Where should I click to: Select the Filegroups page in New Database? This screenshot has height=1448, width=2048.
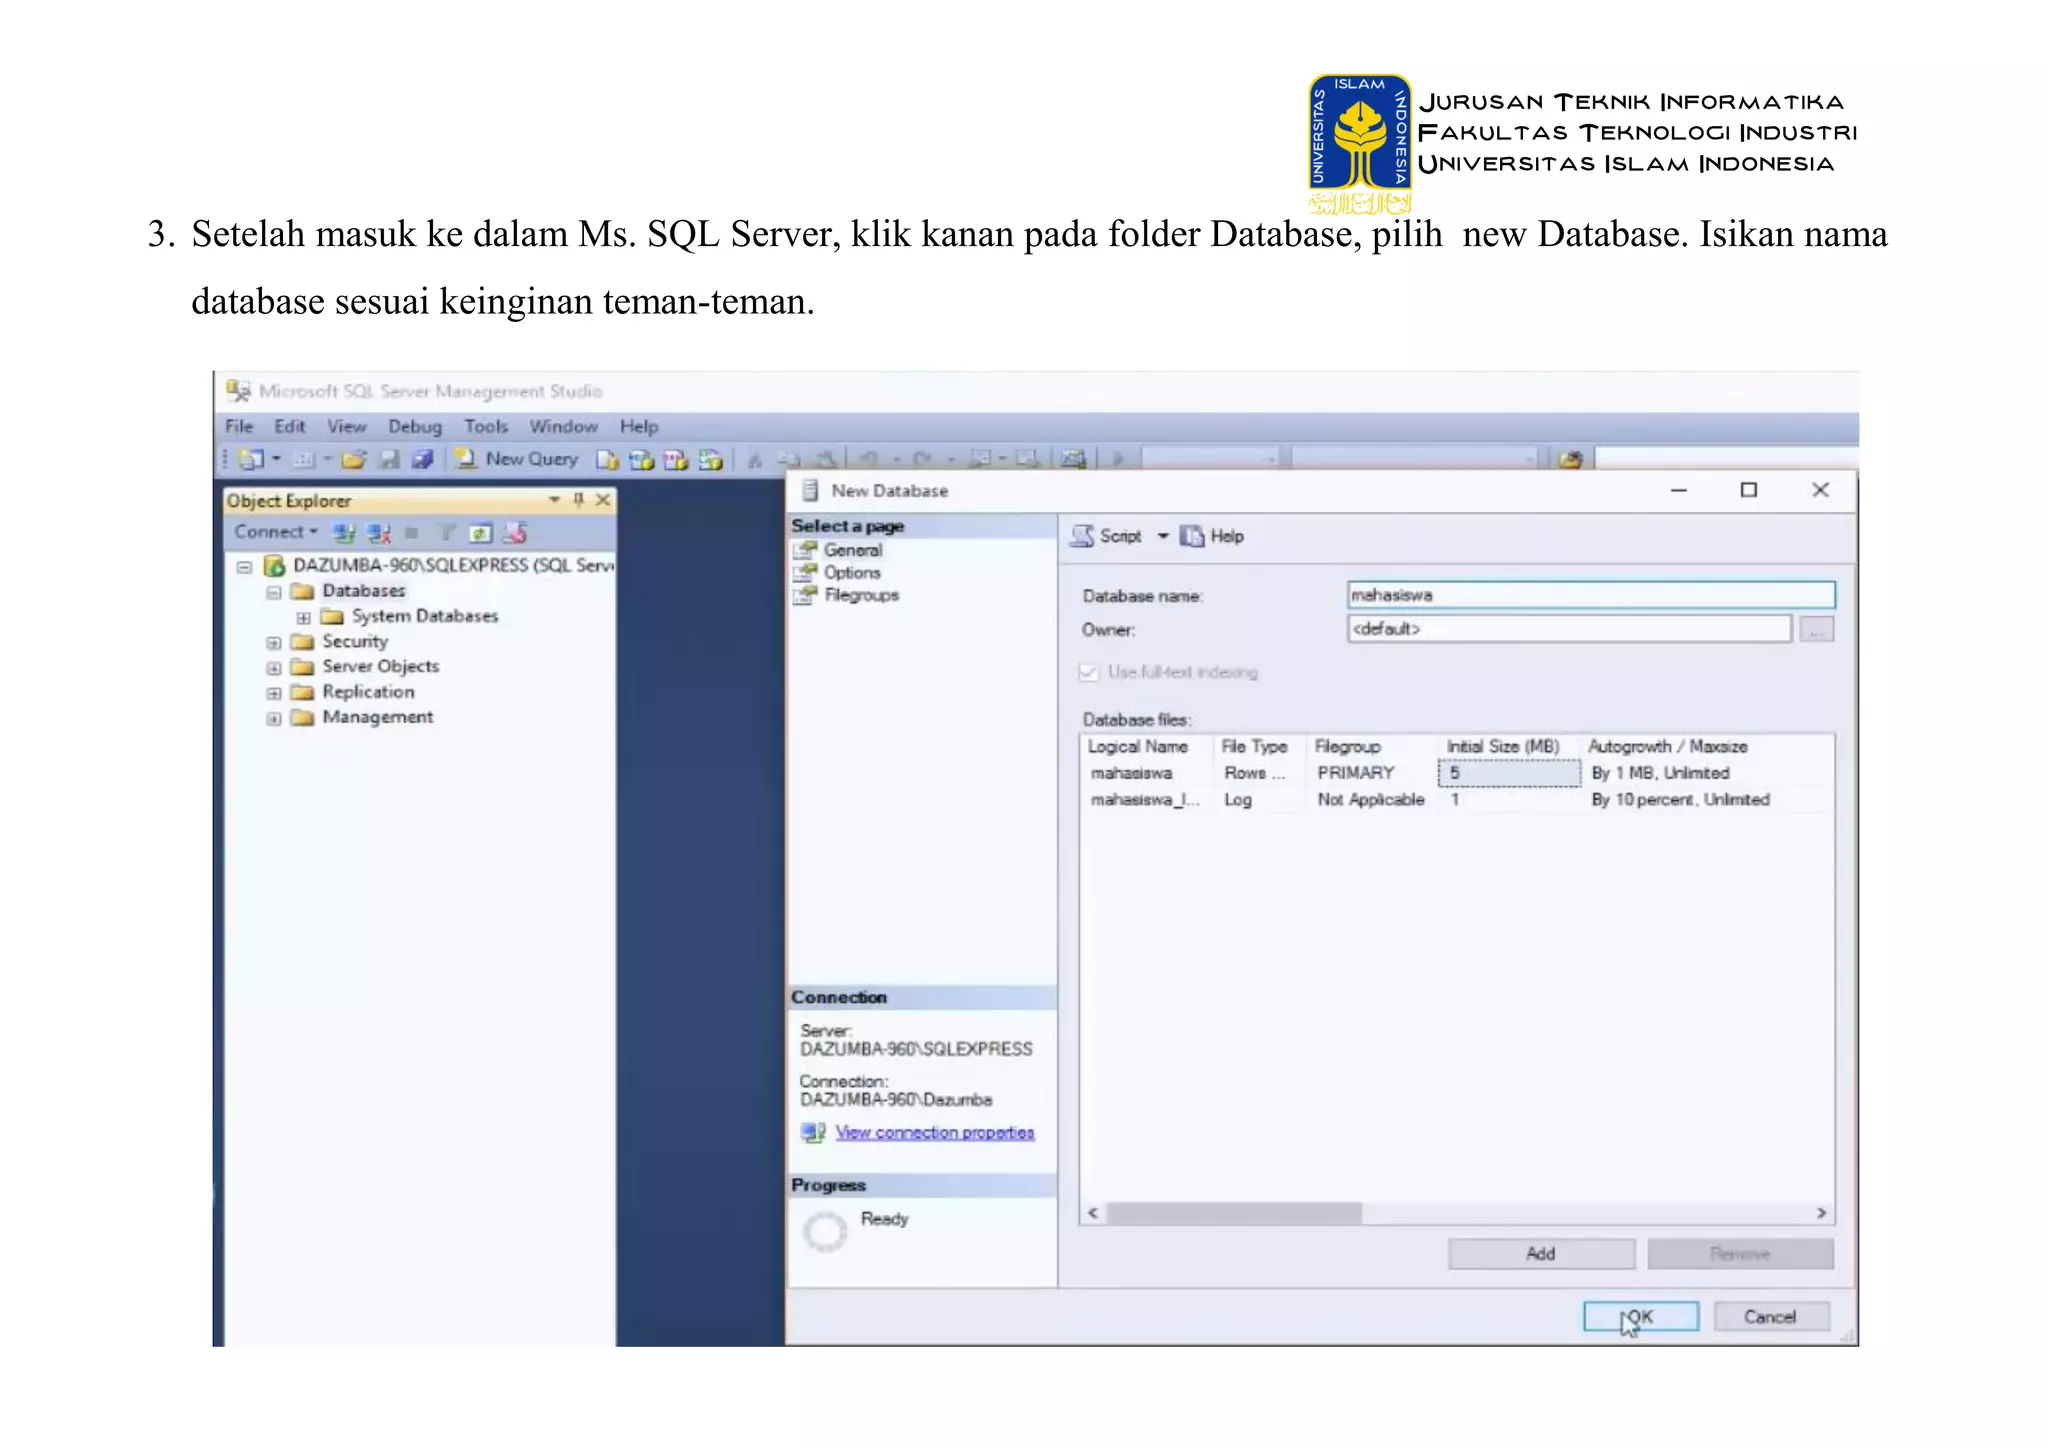click(861, 595)
